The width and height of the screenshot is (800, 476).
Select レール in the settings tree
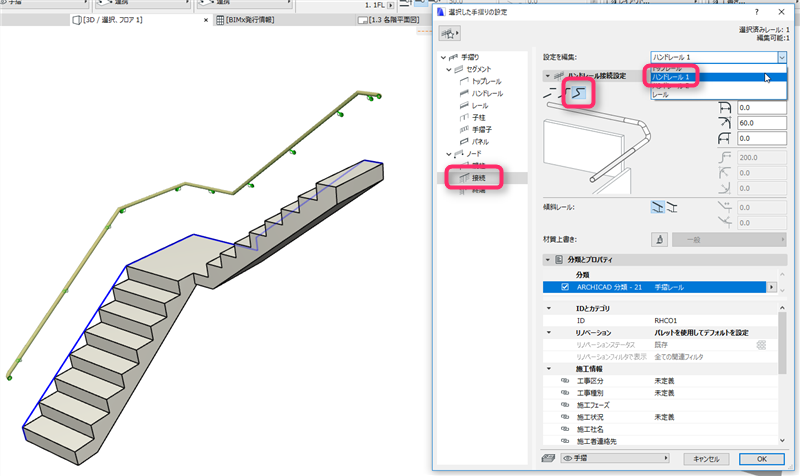coord(480,106)
